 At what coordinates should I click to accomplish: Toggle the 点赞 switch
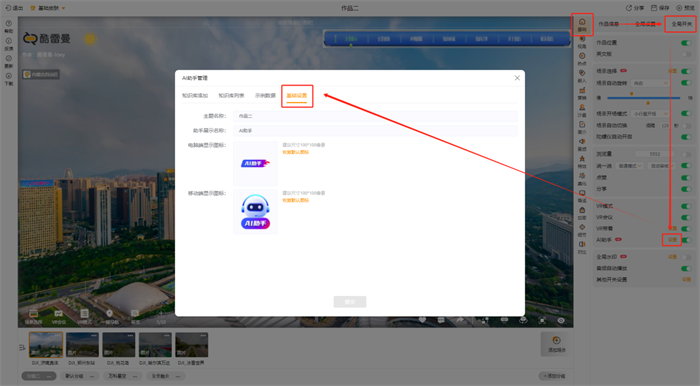tap(686, 178)
